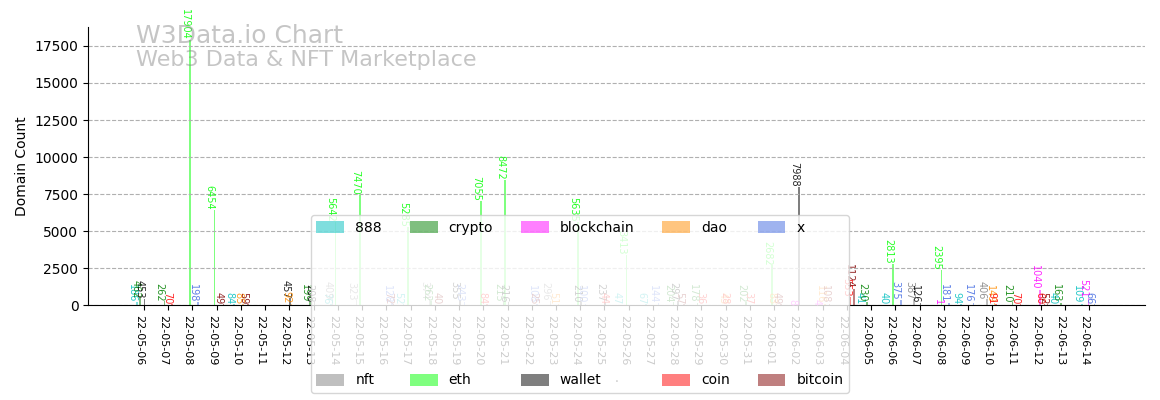This screenshot has width=1160, height=400.
Task: Click the 10000 y-axis tick label
Action: (x=56, y=157)
